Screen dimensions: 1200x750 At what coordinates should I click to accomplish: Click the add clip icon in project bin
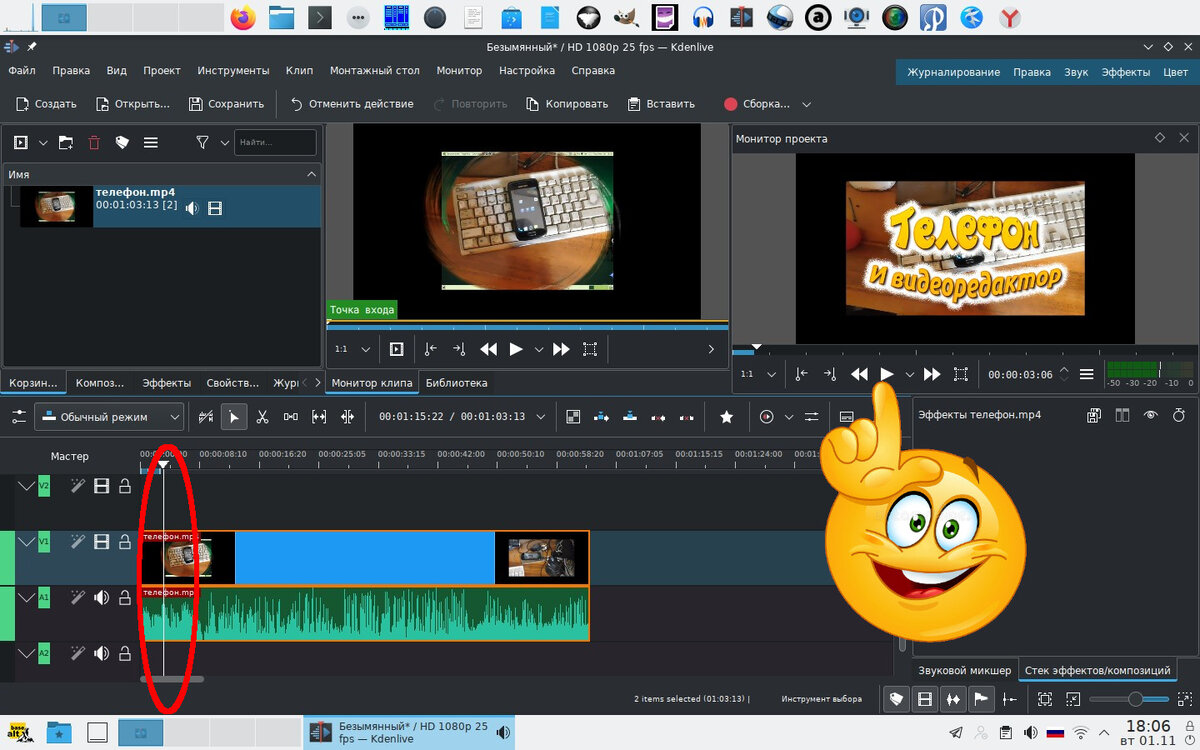(x=20, y=143)
